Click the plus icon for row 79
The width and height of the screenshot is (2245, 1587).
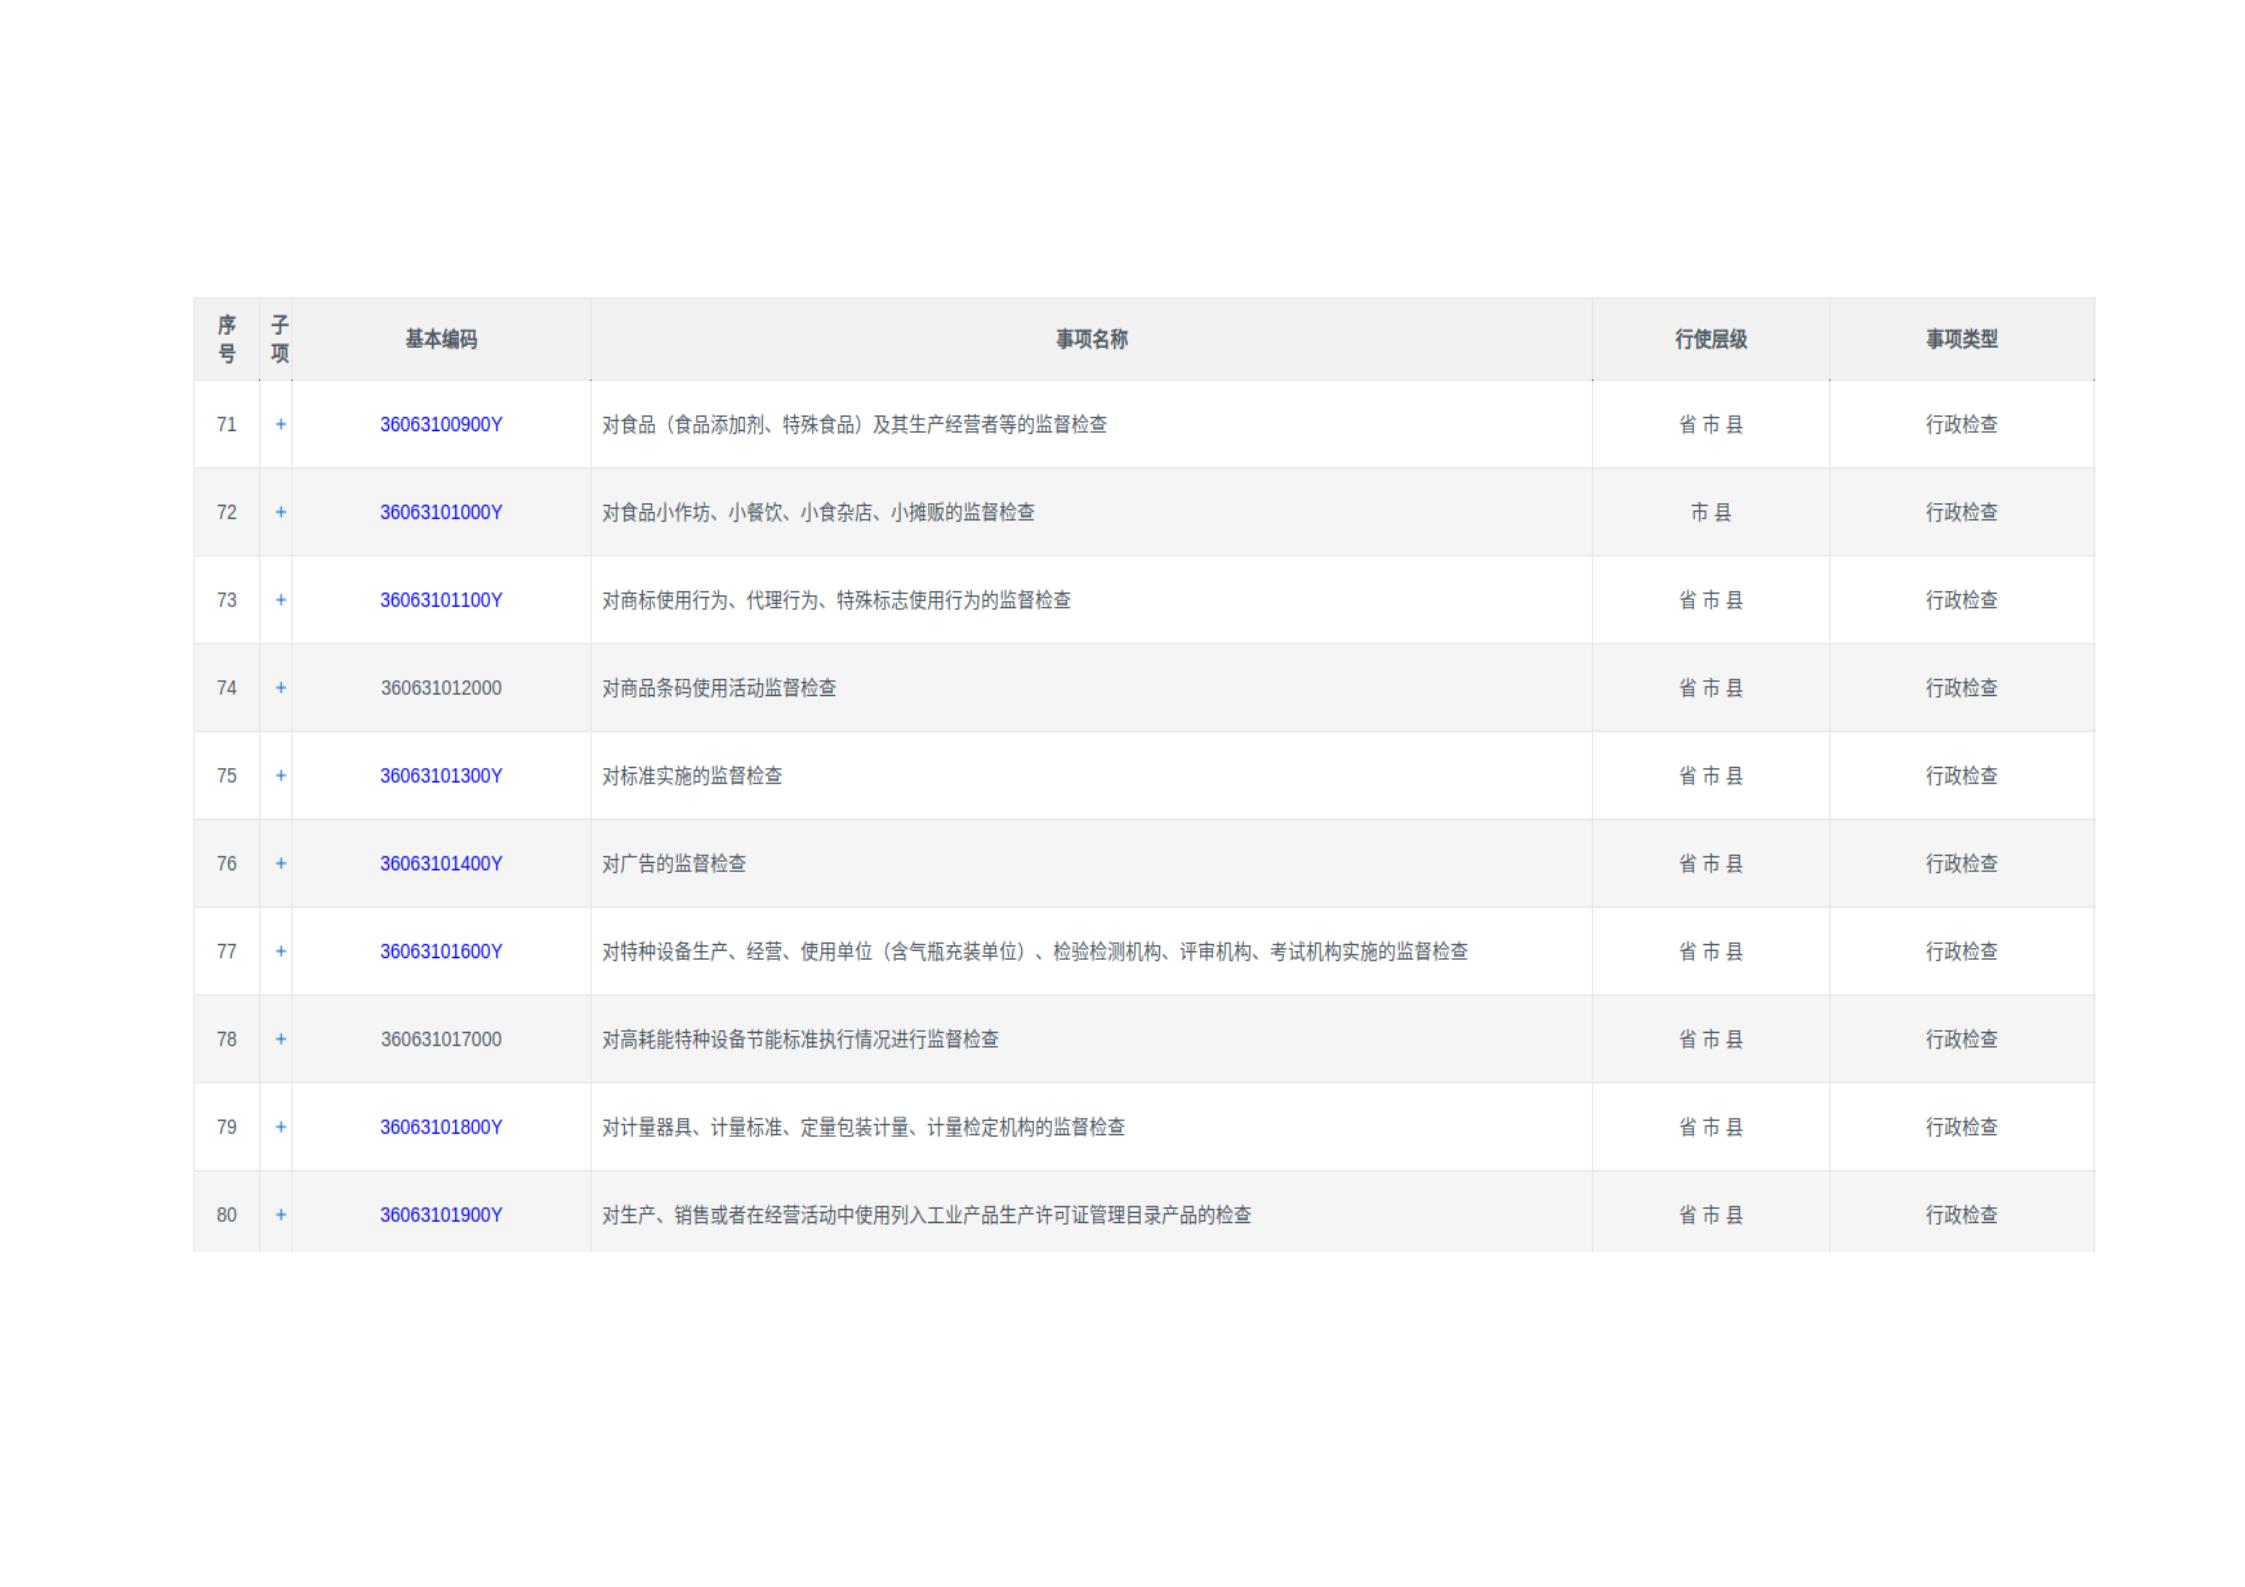pos(281,1127)
